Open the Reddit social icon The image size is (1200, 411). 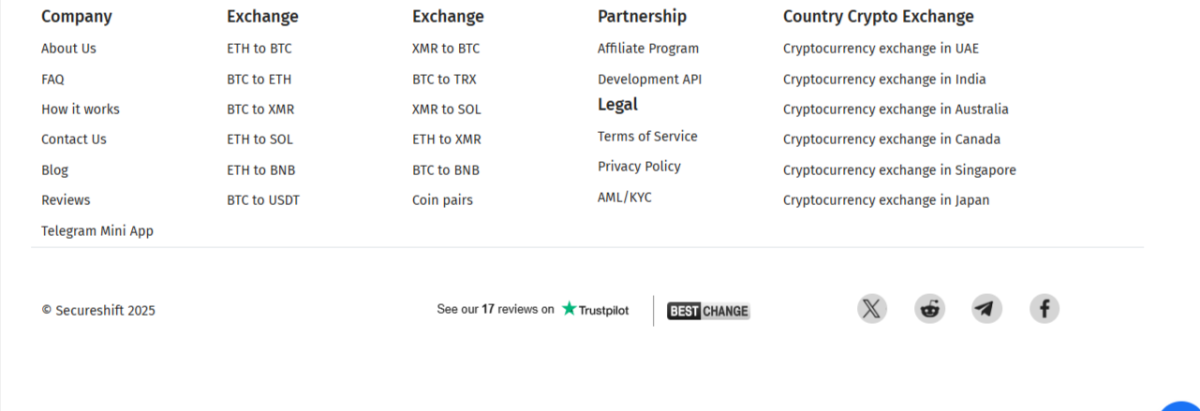[929, 308]
